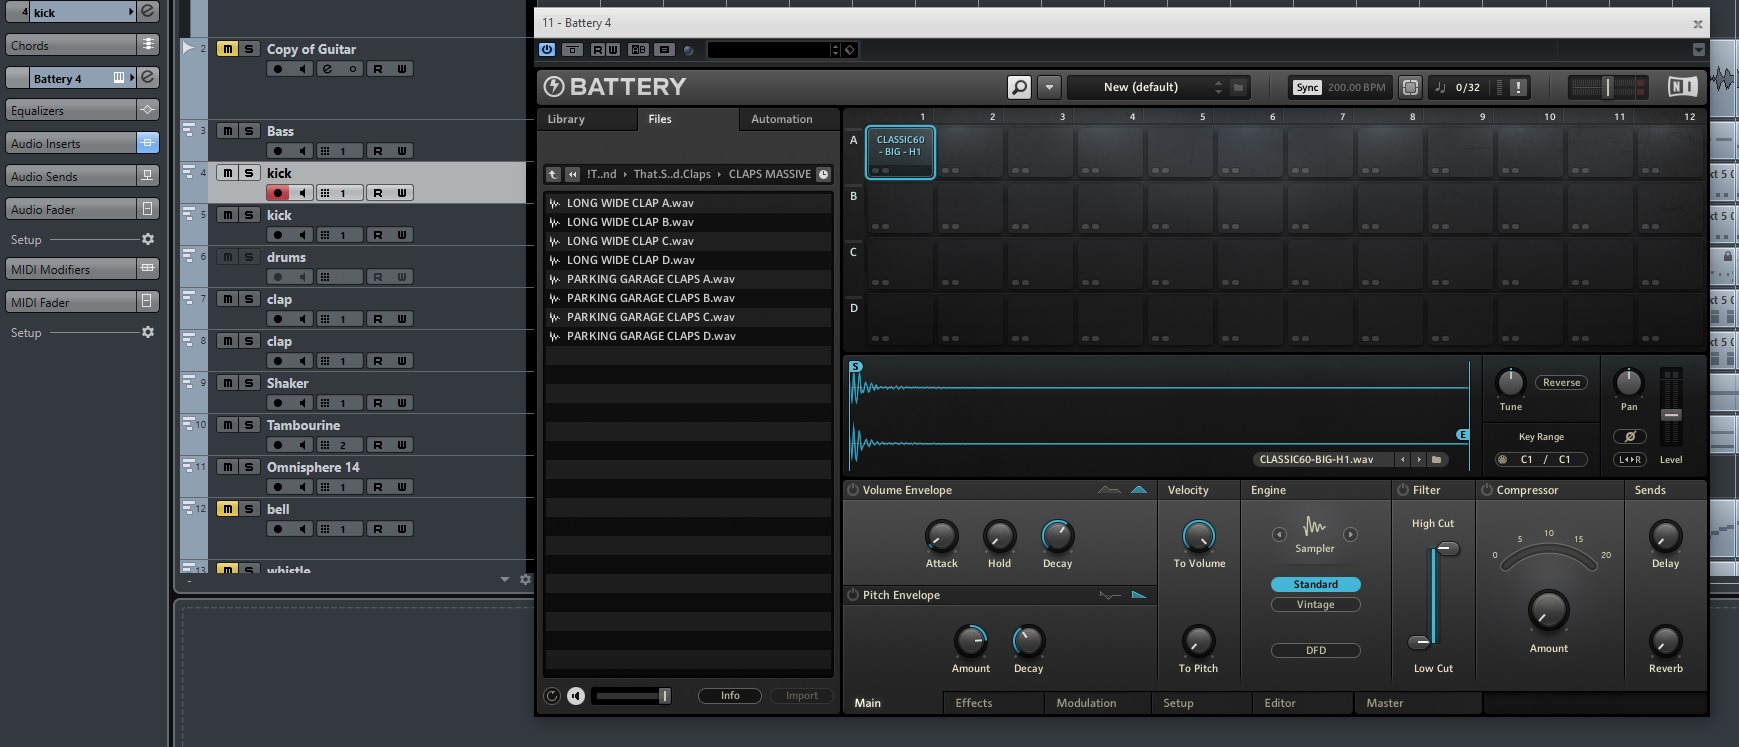
Task: Click the phase invert Ø button
Action: [x=1630, y=437]
